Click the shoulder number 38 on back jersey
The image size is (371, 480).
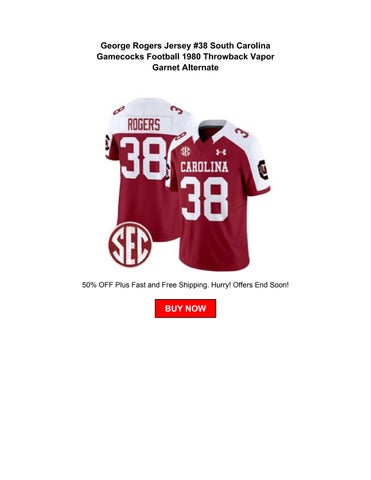pos(177,109)
